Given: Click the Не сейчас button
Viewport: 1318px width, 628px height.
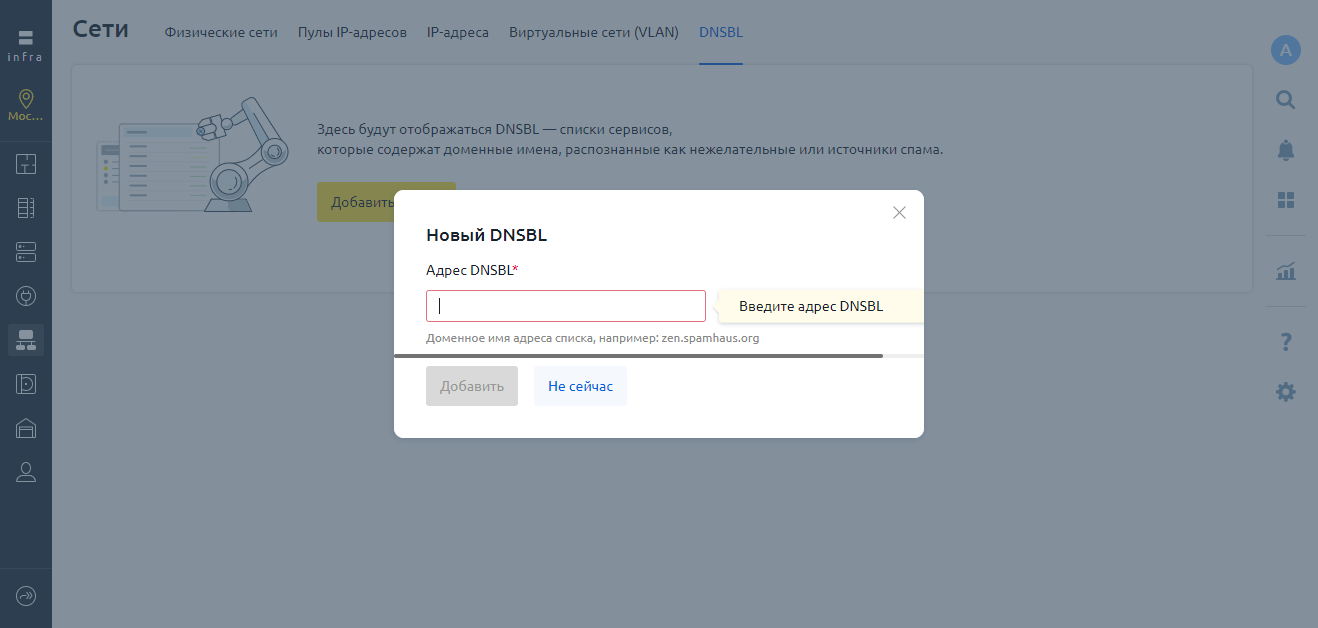Looking at the screenshot, I should 580,386.
